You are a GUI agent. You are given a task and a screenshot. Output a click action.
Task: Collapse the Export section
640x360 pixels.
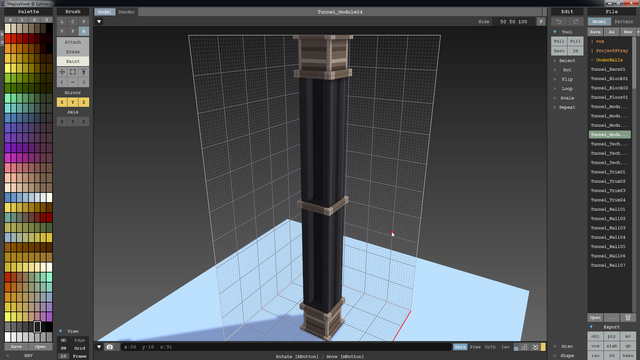click(x=591, y=327)
